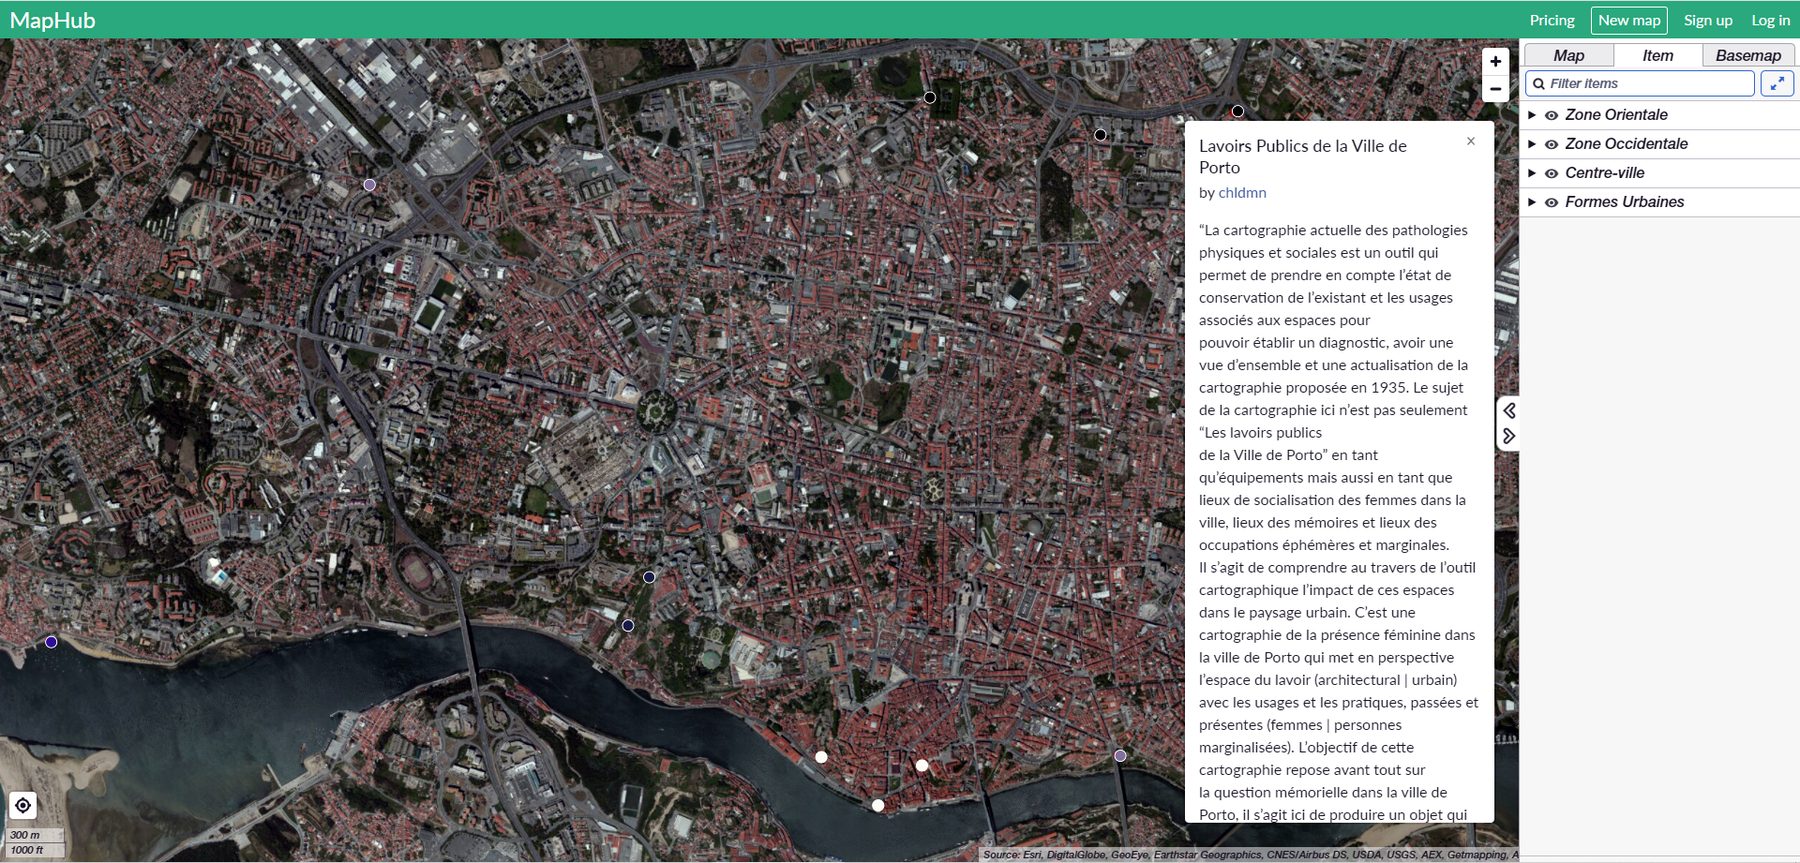Expand the Zone Occidentale group
The width and height of the screenshot is (1800, 863).
pos(1532,144)
